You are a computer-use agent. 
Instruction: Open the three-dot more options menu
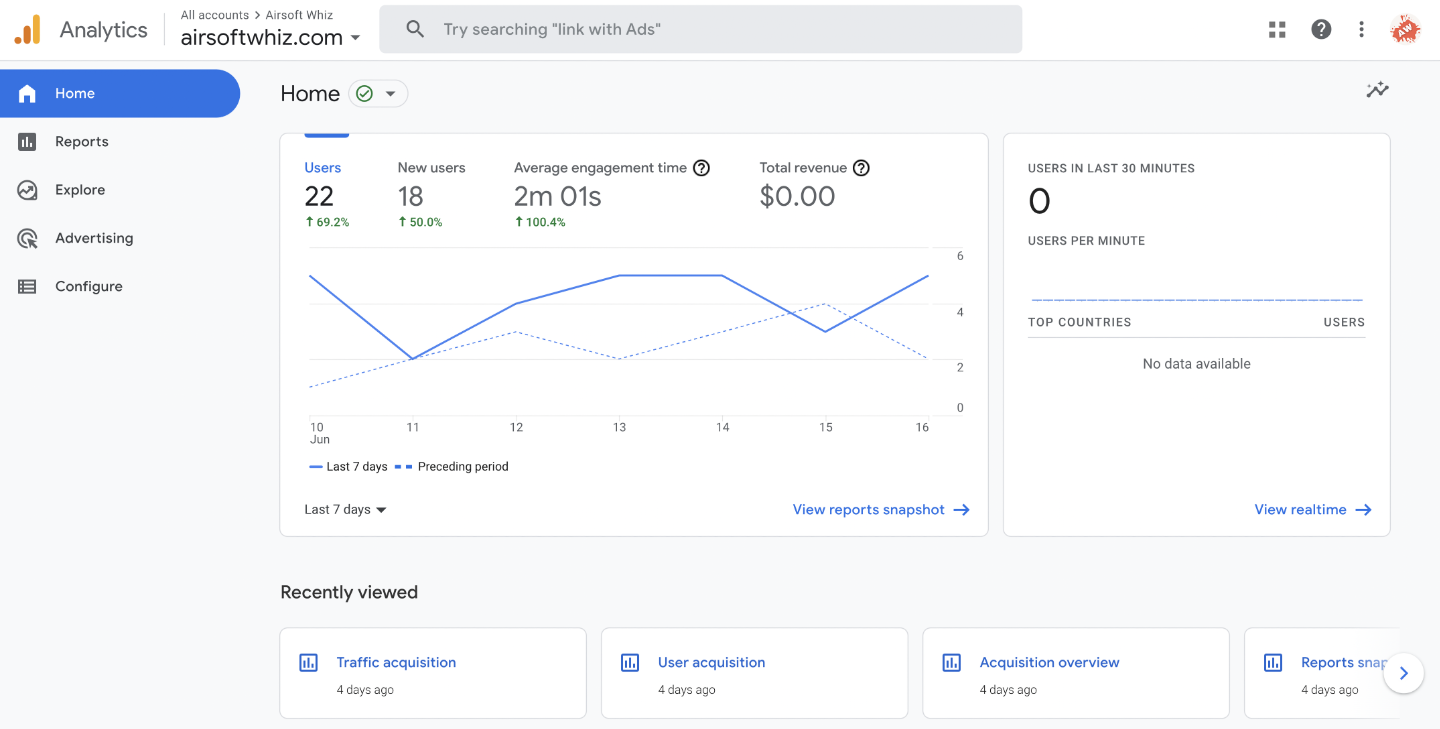(1361, 29)
